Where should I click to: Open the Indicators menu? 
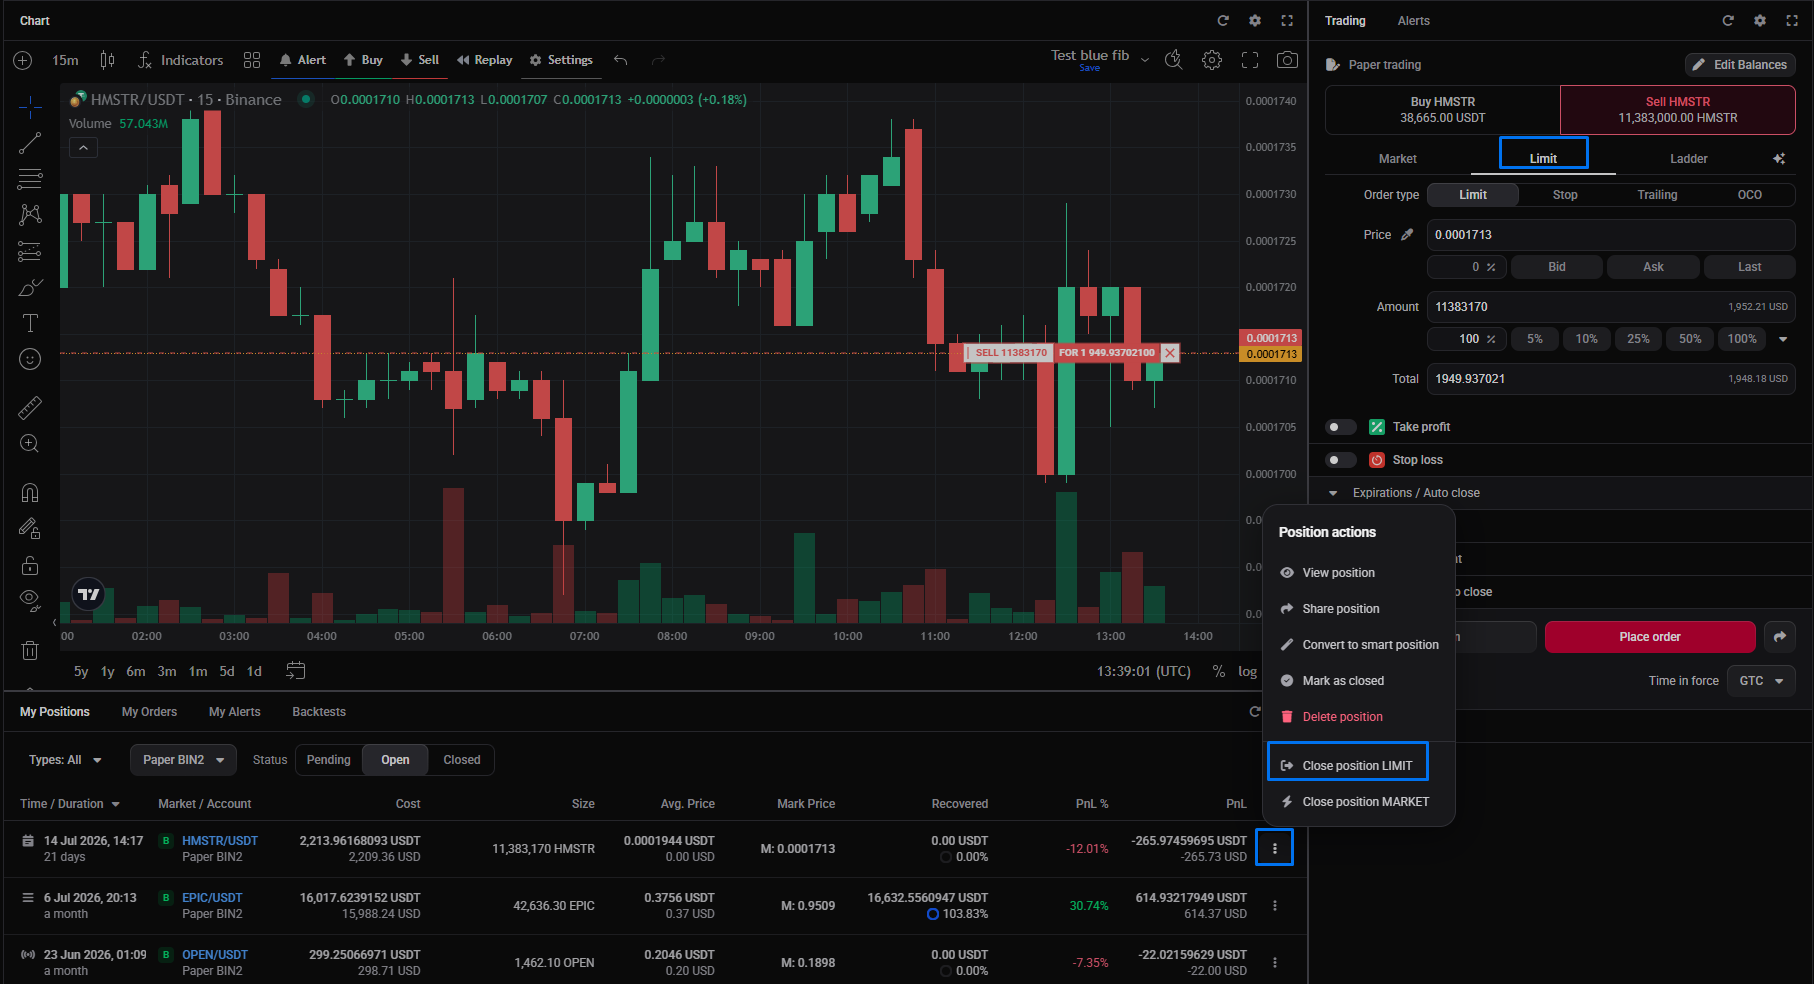pos(181,60)
